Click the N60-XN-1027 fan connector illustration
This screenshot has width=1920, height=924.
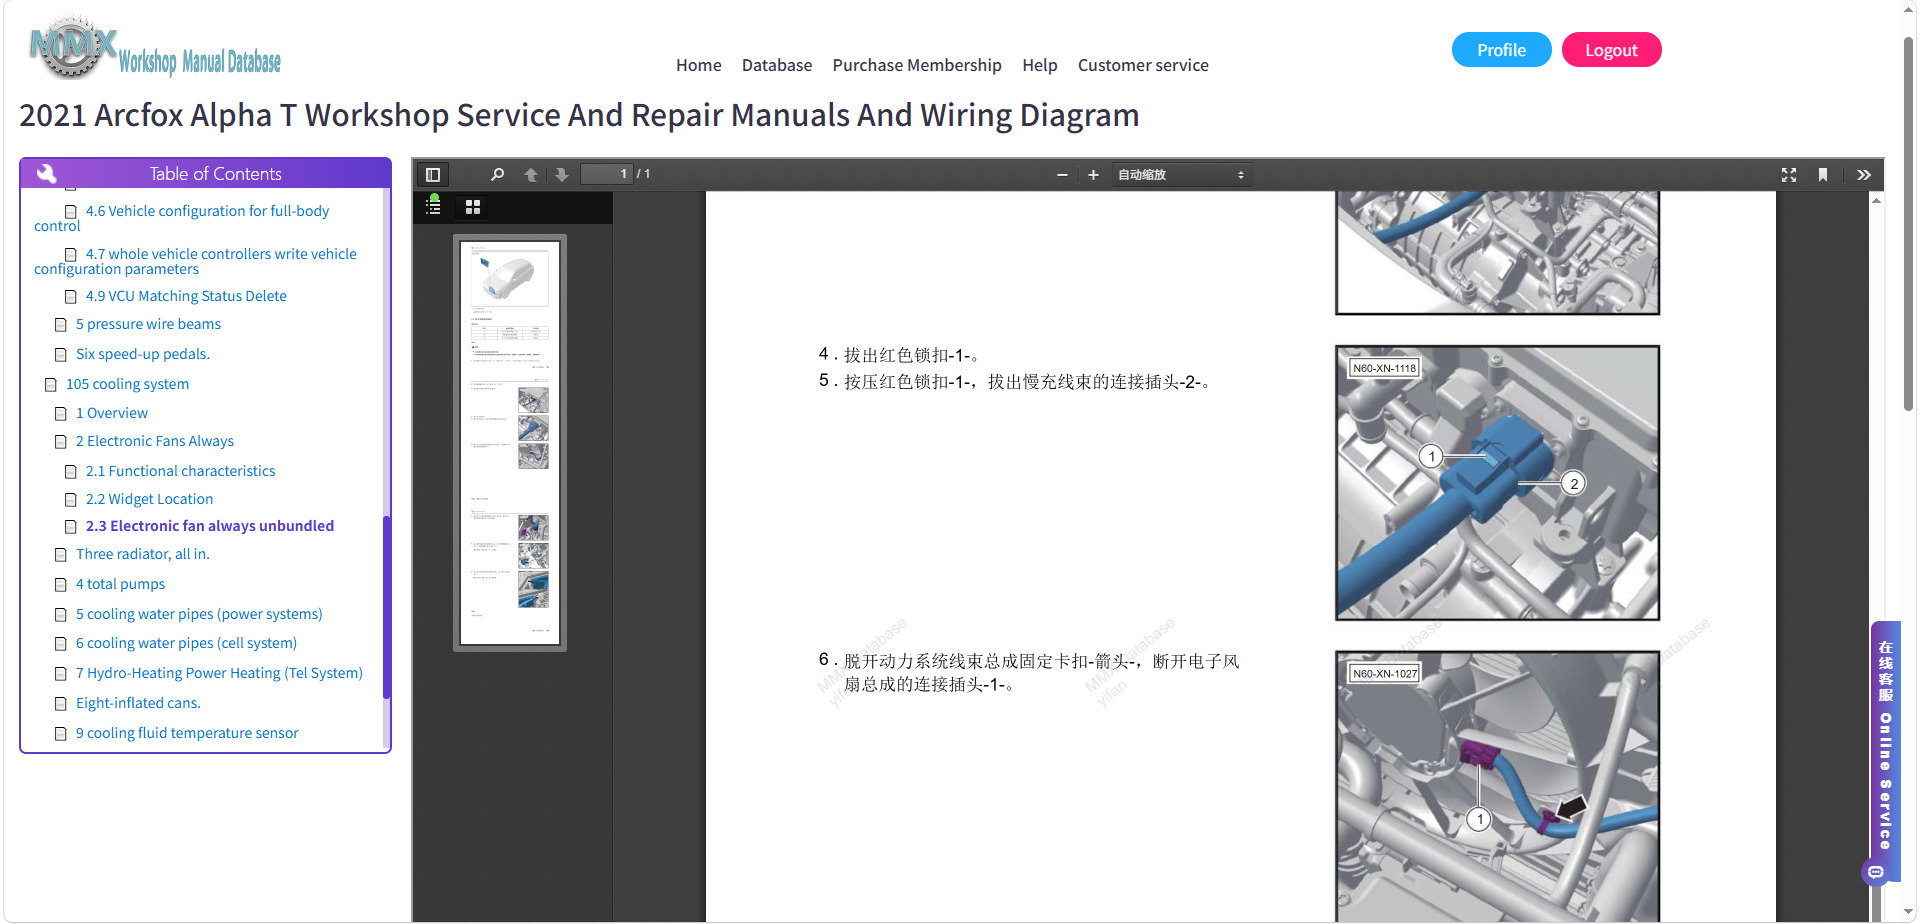tap(1497, 786)
